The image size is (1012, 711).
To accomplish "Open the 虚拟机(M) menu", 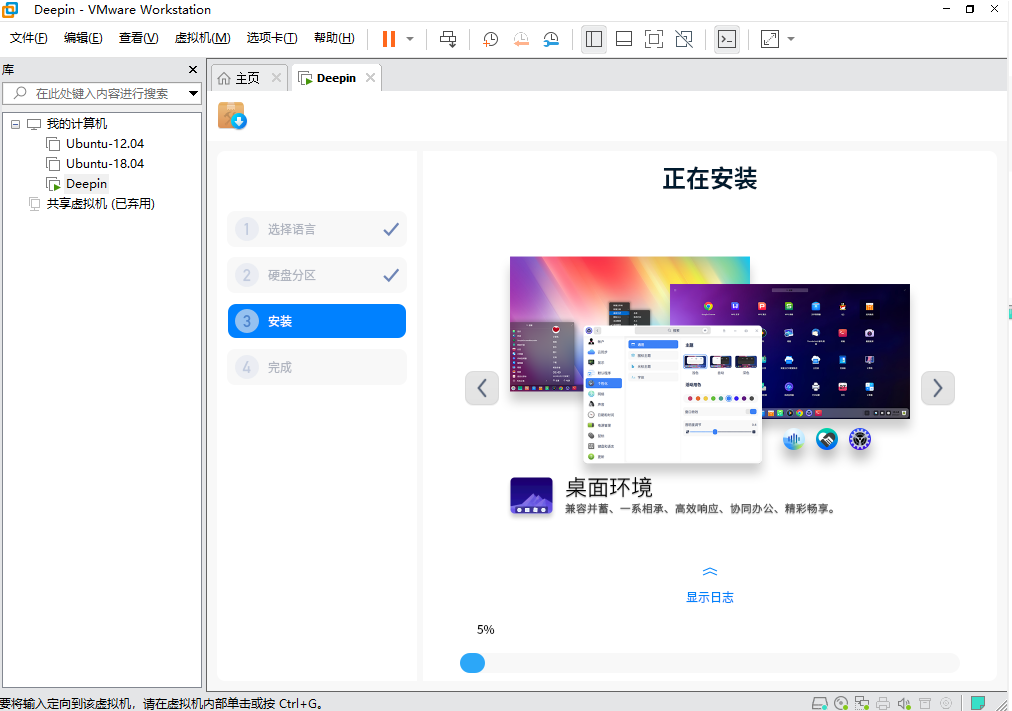I will (202, 38).
